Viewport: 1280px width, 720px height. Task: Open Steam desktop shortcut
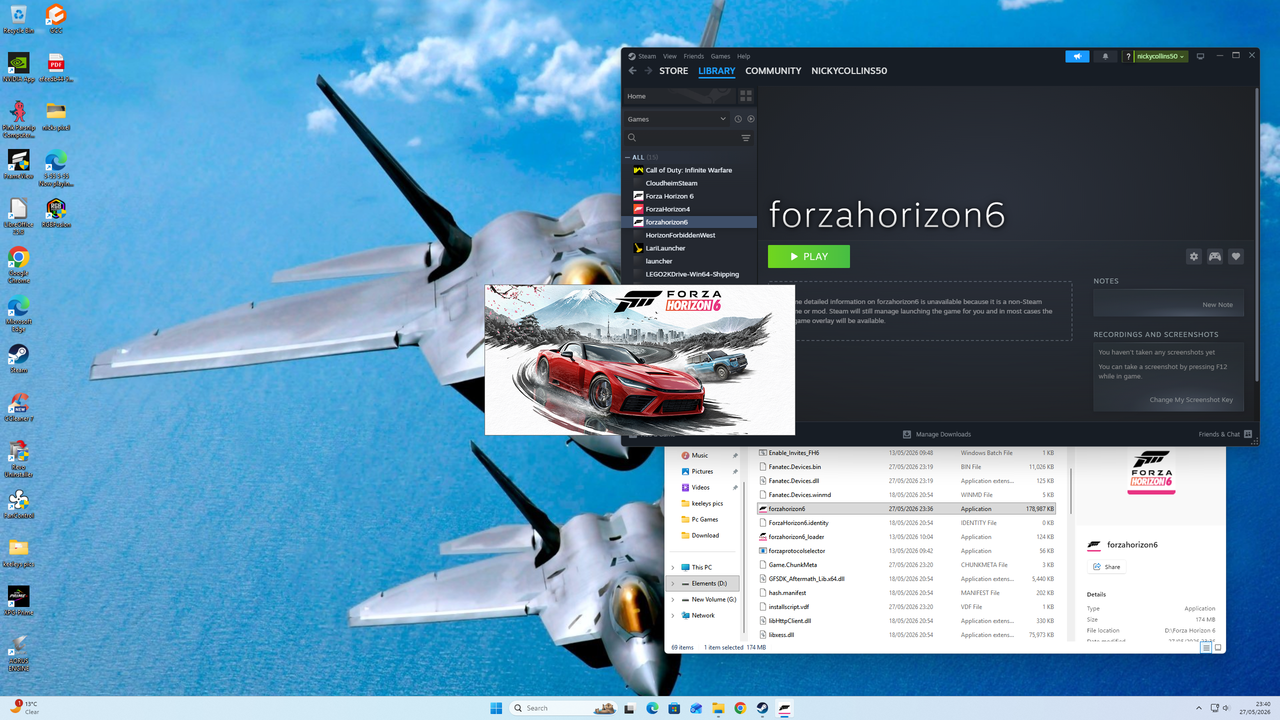click(18, 358)
